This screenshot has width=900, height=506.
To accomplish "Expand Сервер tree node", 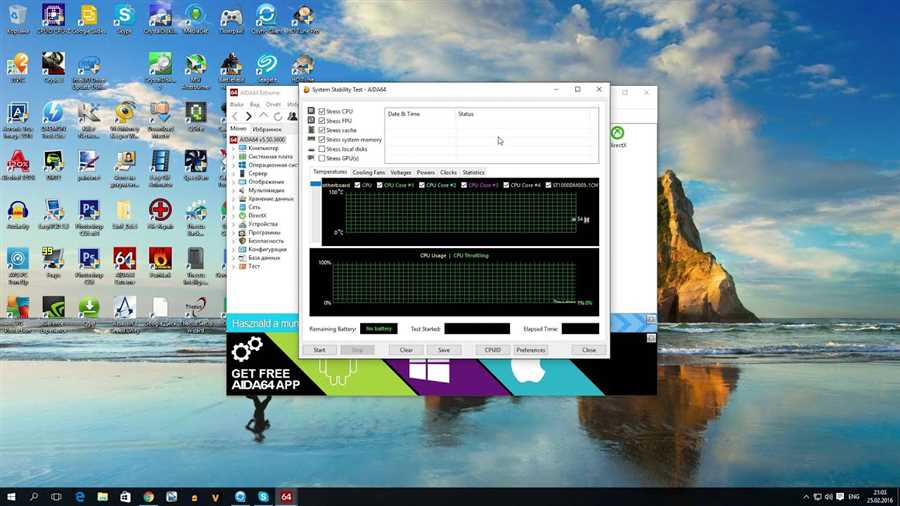I will pos(234,173).
